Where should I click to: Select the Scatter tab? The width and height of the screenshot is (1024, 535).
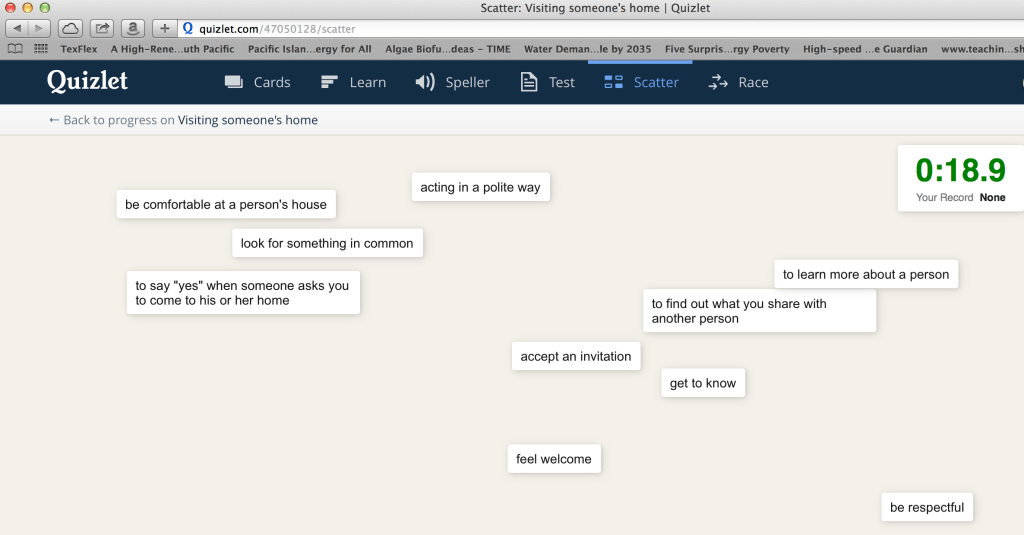pyautogui.click(x=641, y=82)
